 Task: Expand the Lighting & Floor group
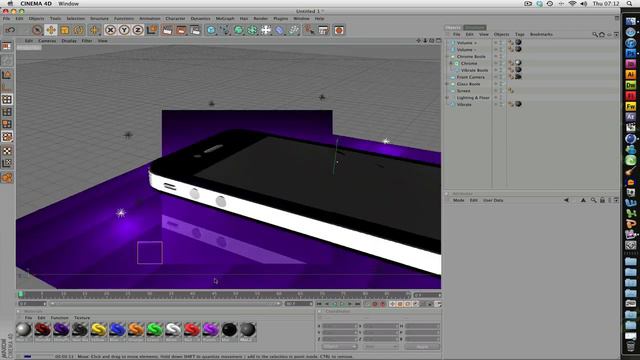pos(447,98)
